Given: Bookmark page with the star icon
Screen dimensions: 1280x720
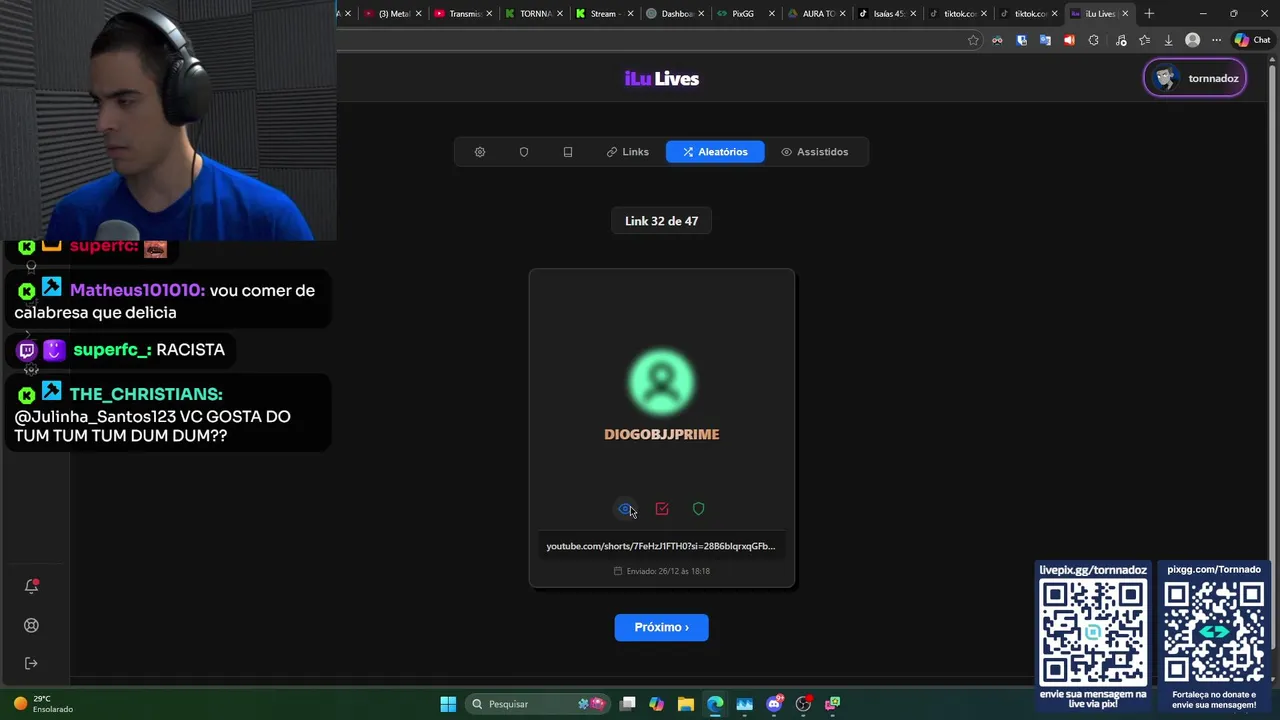Looking at the screenshot, I should point(973,40).
